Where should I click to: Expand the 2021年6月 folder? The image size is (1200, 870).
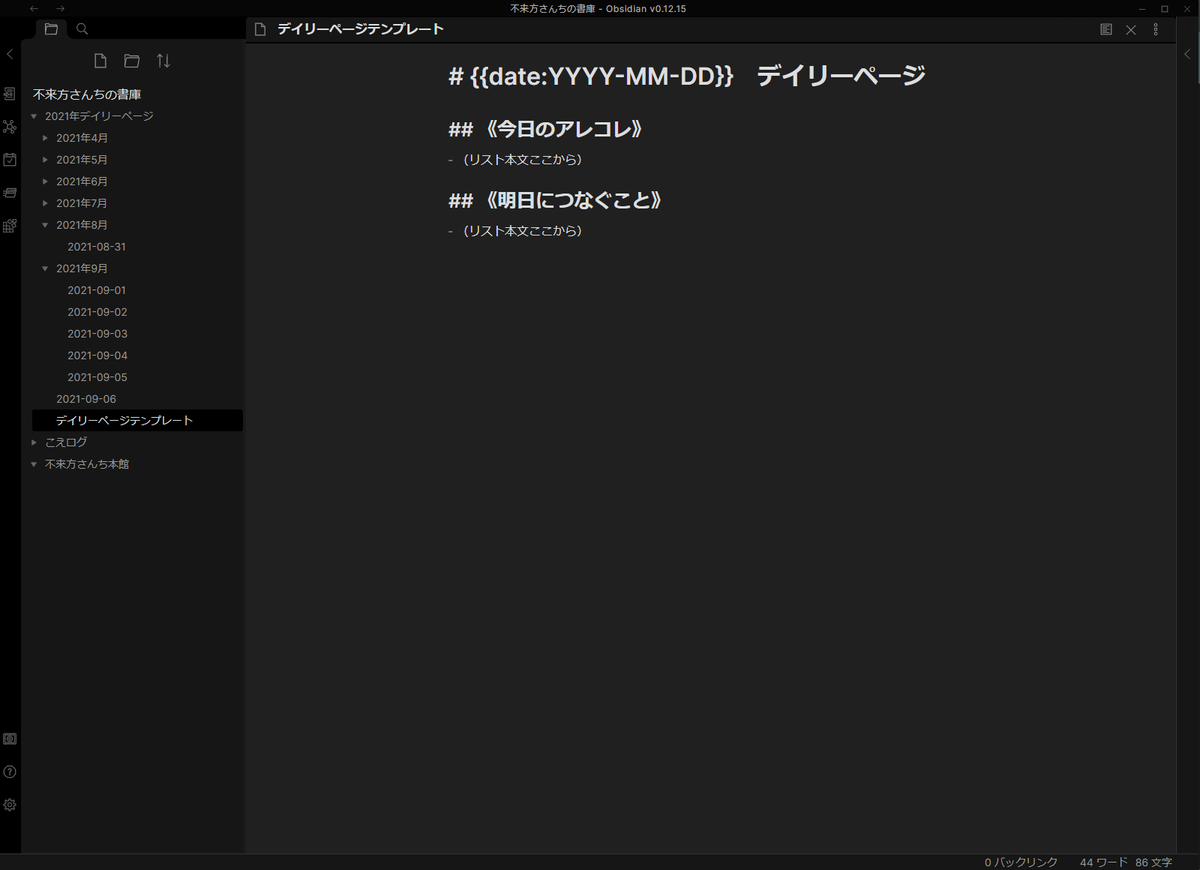coord(45,182)
